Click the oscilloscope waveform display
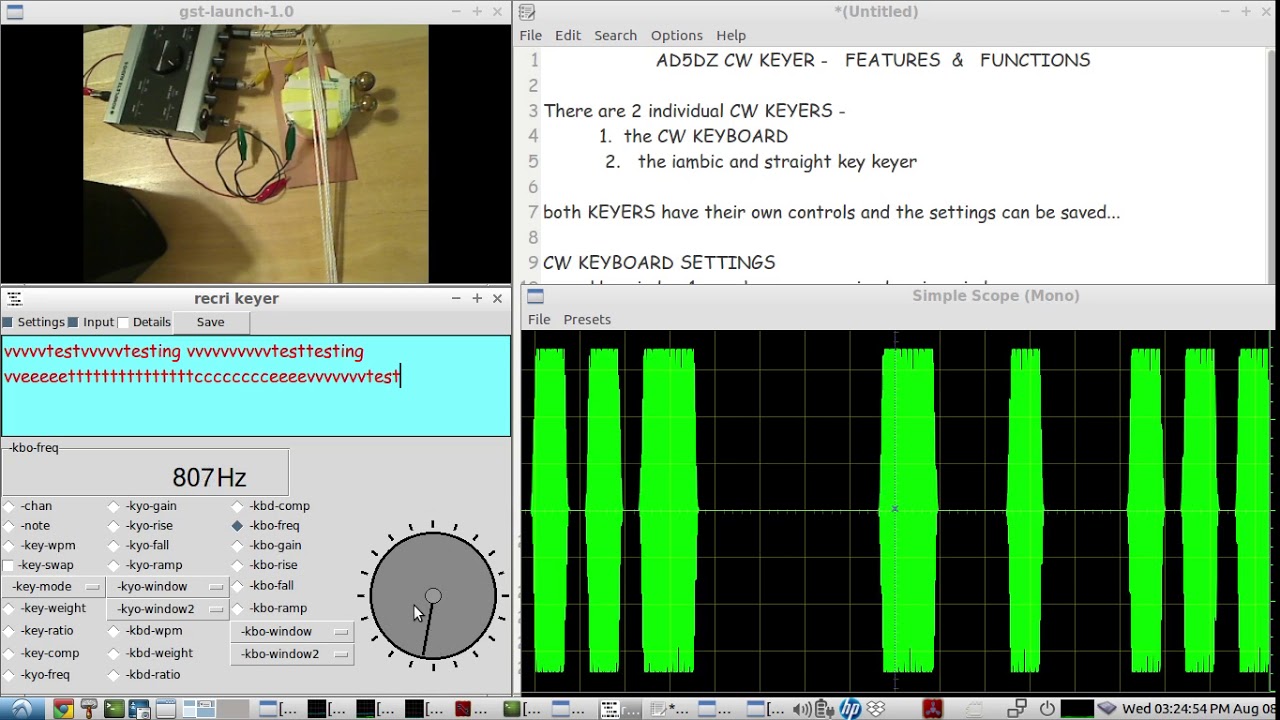Image resolution: width=1280 pixels, height=720 pixels. [x=896, y=510]
